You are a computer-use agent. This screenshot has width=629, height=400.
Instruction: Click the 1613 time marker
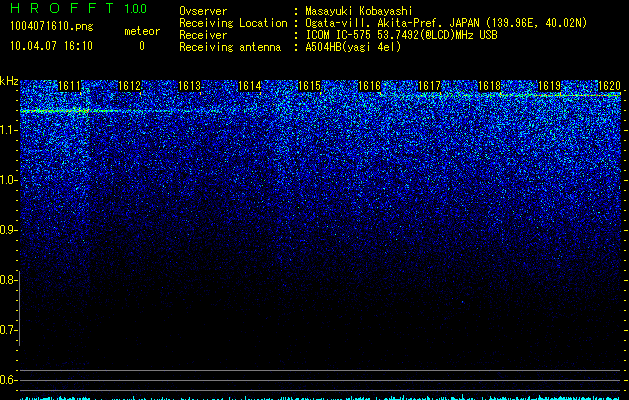pyautogui.click(x=189, y=86)
